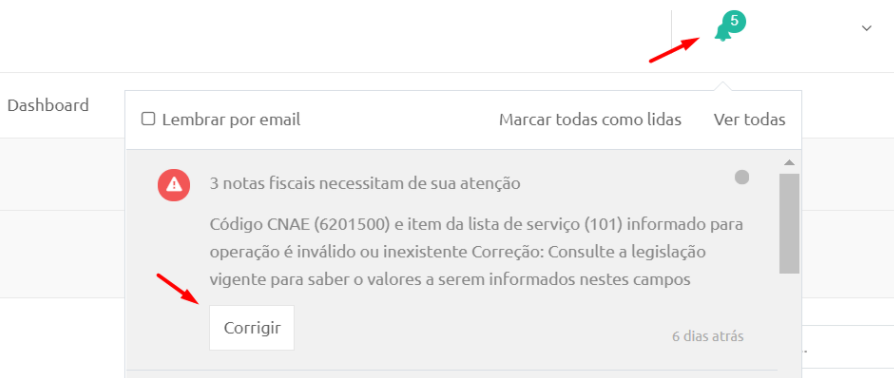The width and height of the screenshot is (894, 378).
Task: Click the popover's triangular pointer under the bell
Action: [722, 86]
